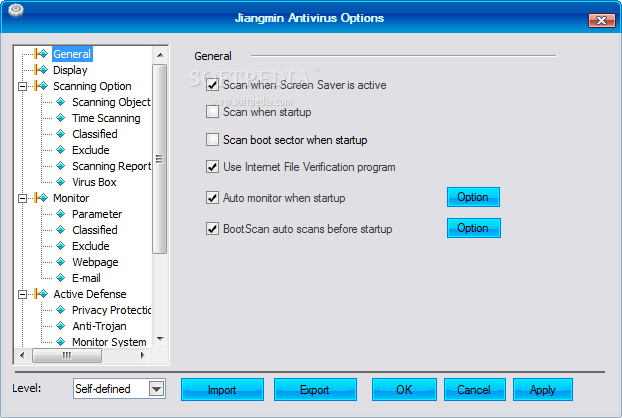Click diamond icon next to Virus Box
Image resolution: width=622 pixels, height=418 pixels.
coord(60,182)
